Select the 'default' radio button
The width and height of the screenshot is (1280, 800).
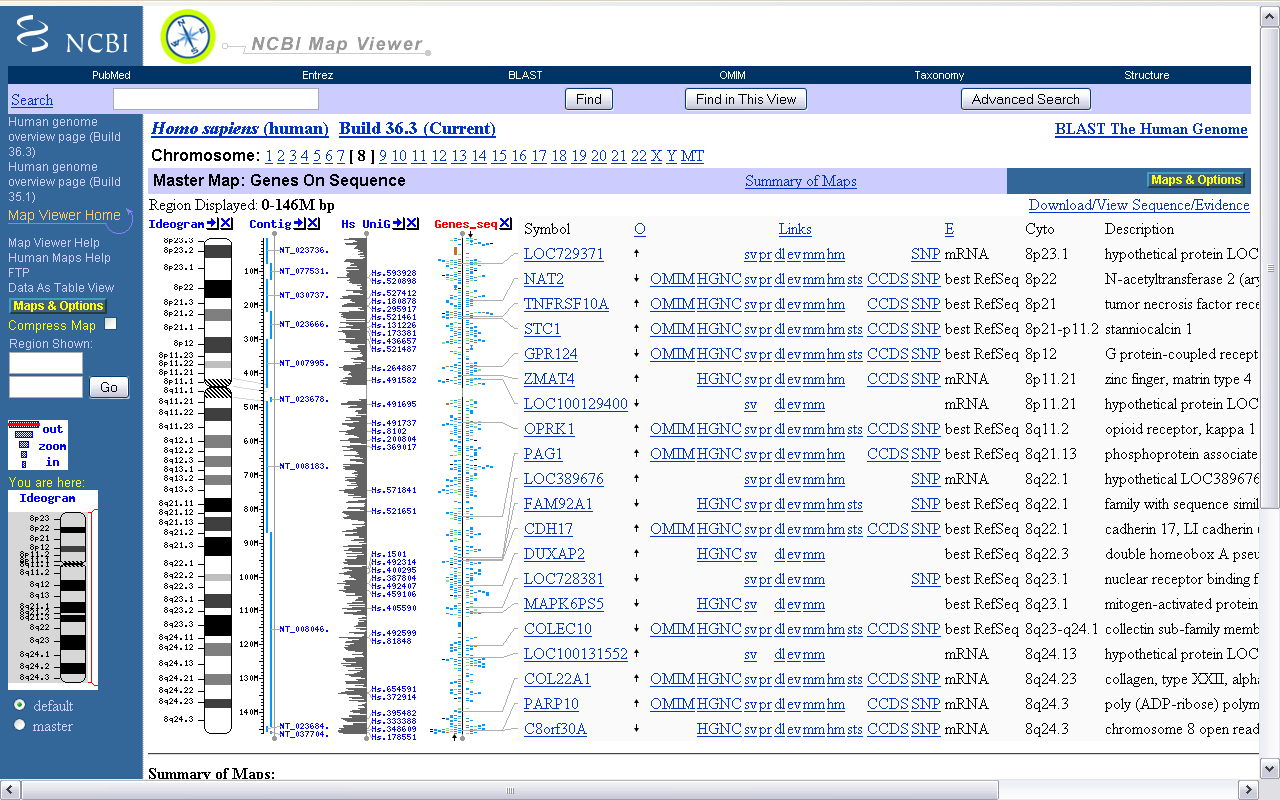[x=20, y=705]
